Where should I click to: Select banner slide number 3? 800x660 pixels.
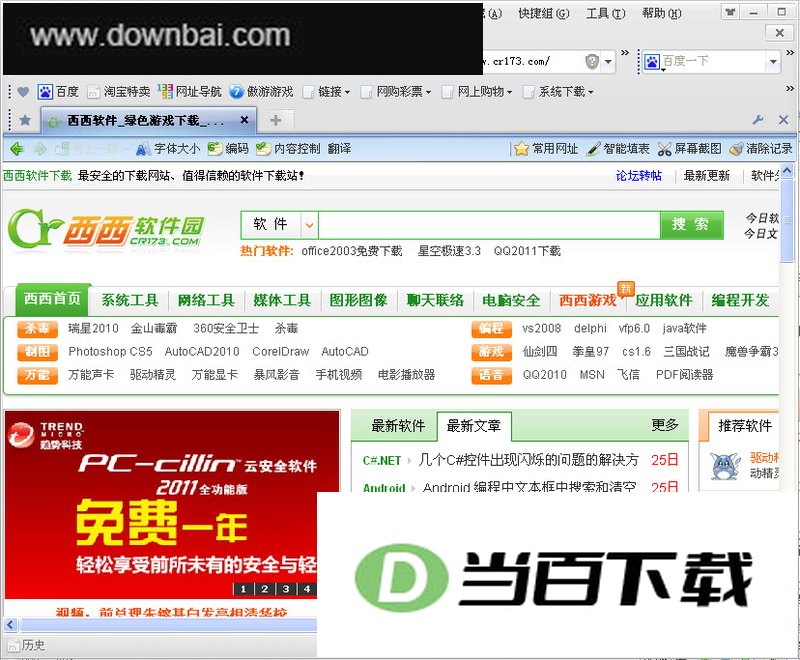[286, 589]
